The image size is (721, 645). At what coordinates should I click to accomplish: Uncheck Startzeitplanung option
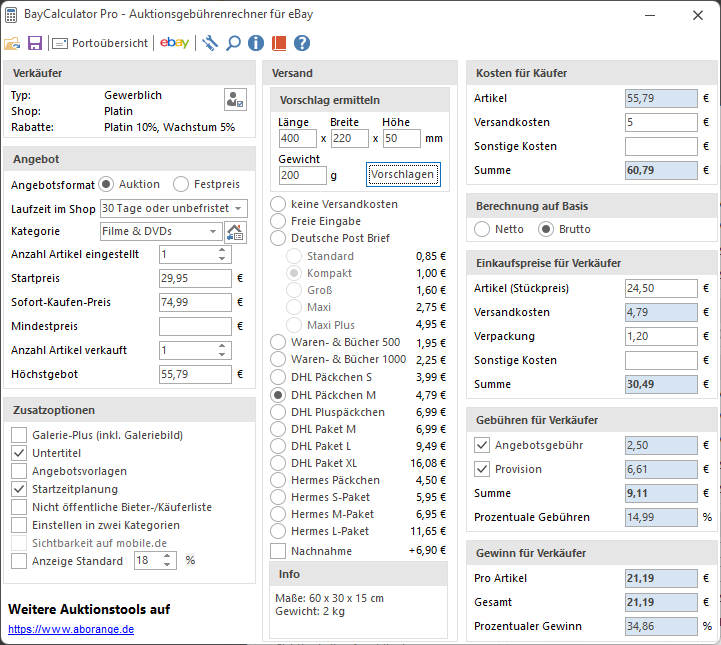tap(19, 489)
